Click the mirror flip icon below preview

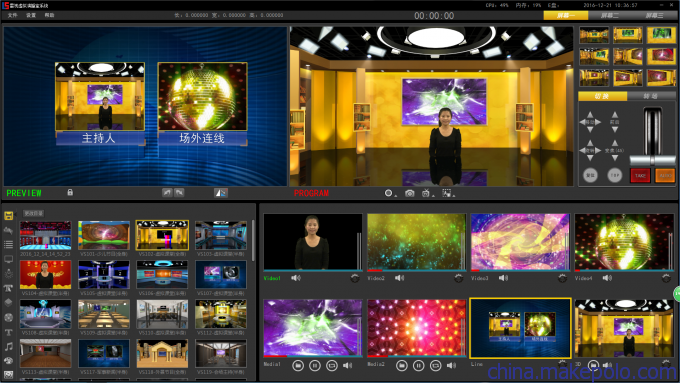[x=221, y=193]
